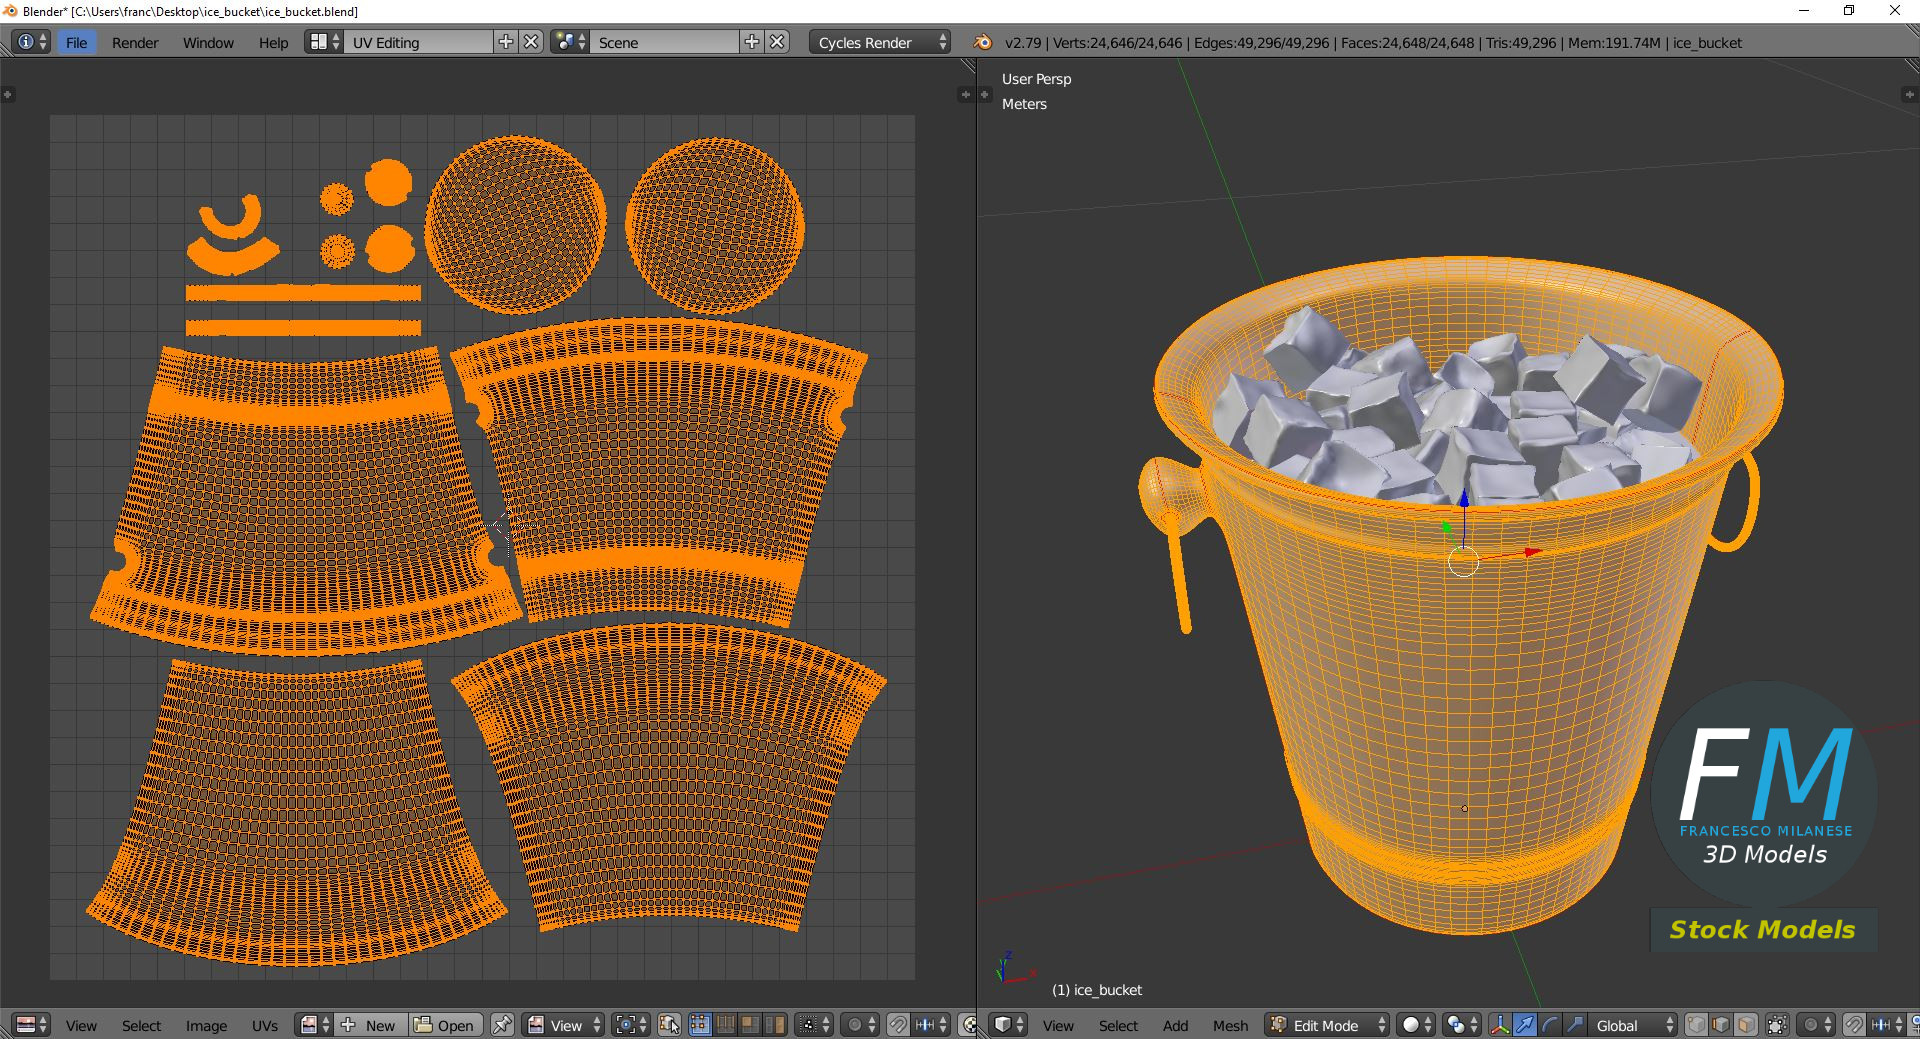1920x1039 pixels.
Task: Click the Open image button
Action: click(x=445, y=1025)
